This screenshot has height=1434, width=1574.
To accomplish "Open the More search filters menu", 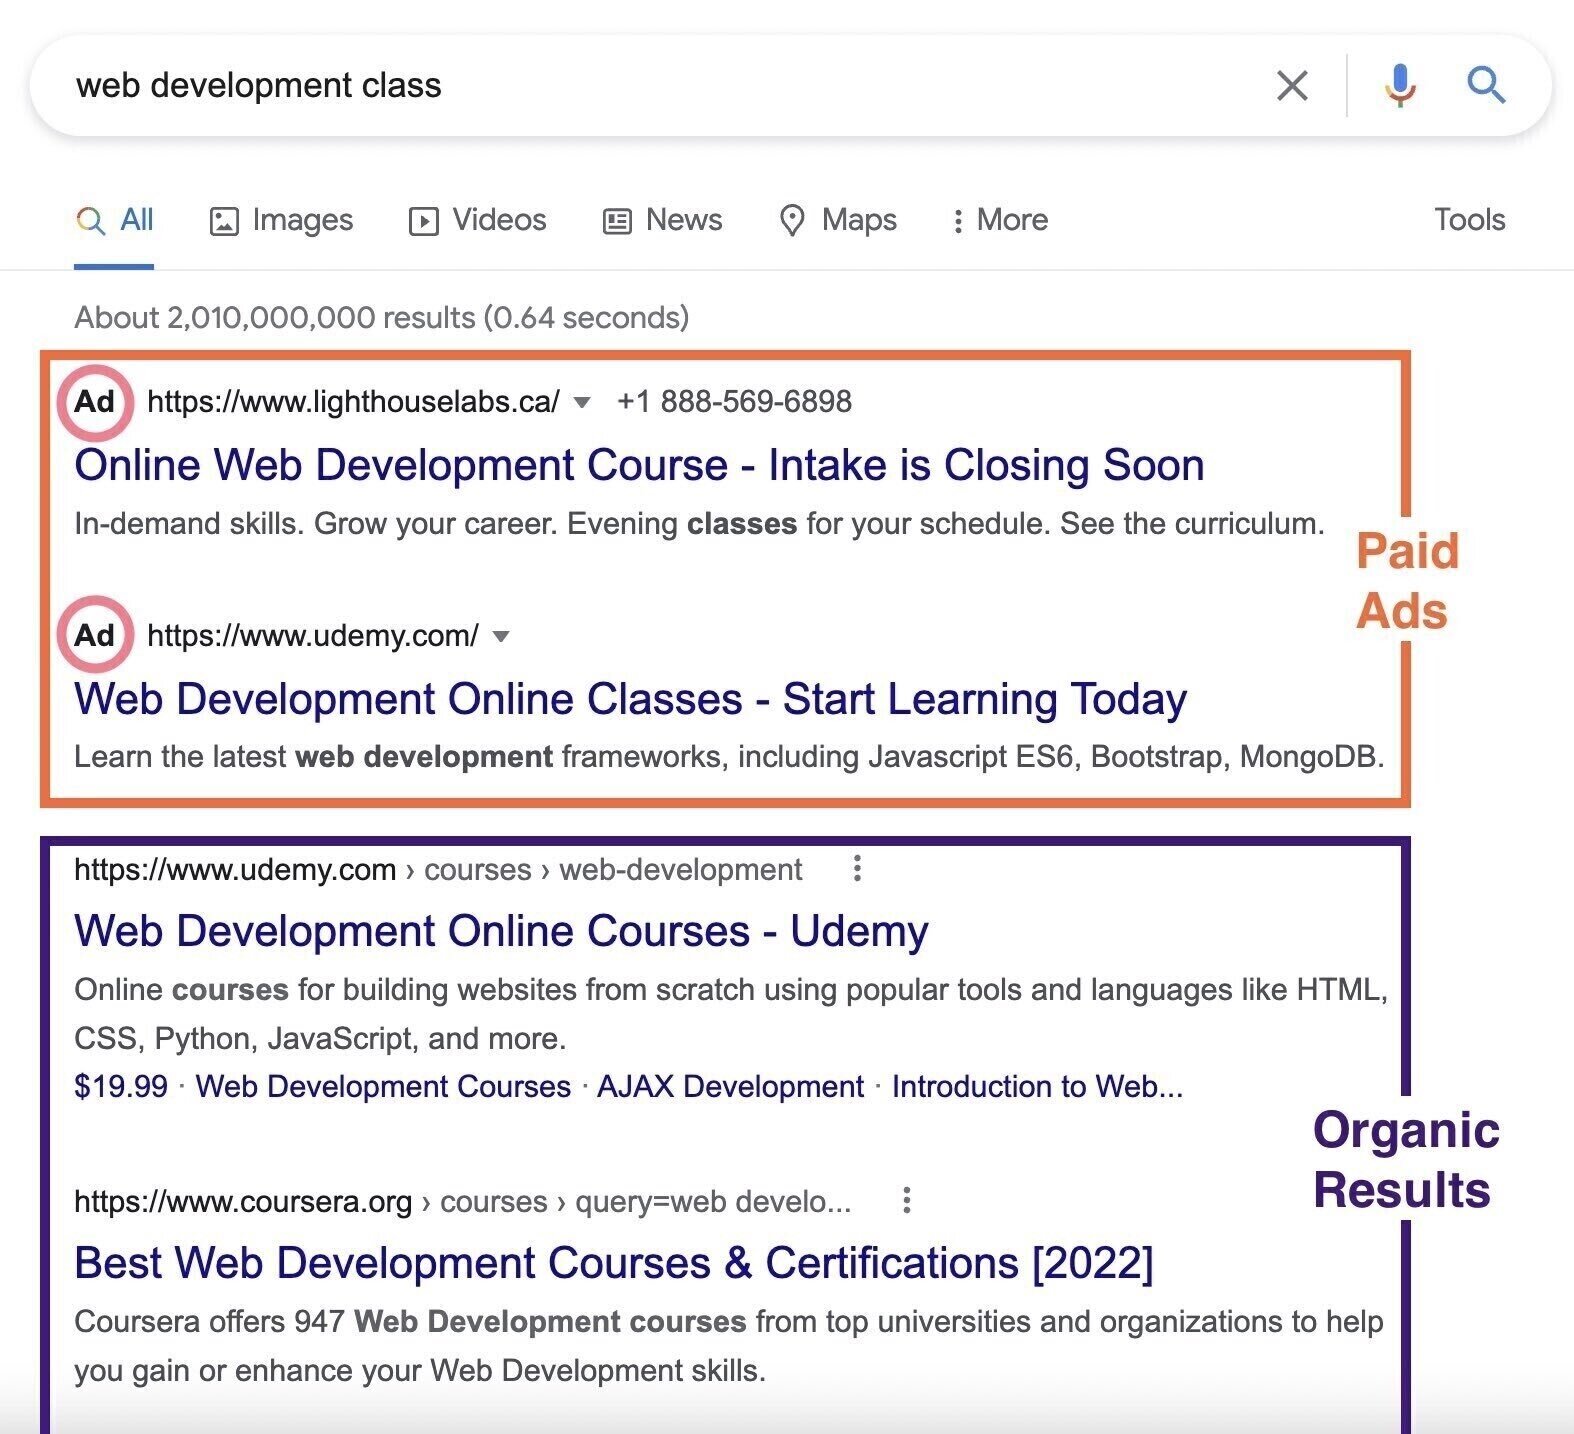I will click(1000, 220).
